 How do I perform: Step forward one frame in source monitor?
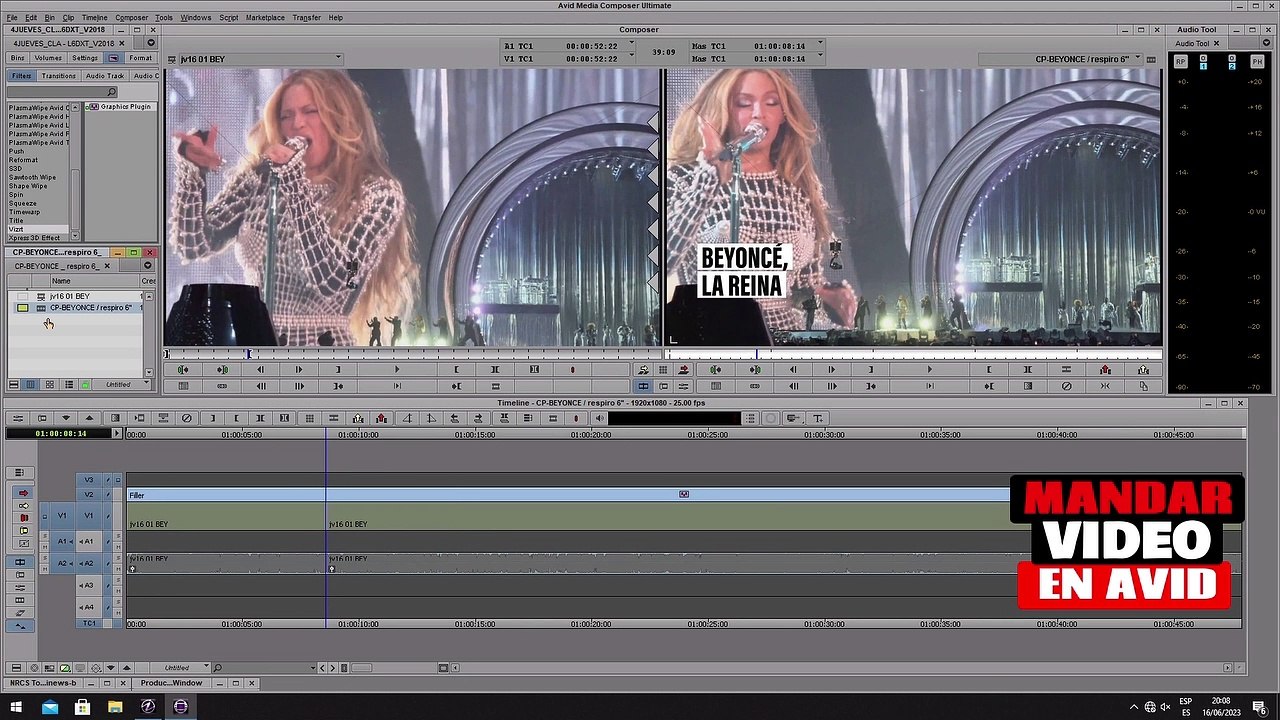(x=298, y=370)
